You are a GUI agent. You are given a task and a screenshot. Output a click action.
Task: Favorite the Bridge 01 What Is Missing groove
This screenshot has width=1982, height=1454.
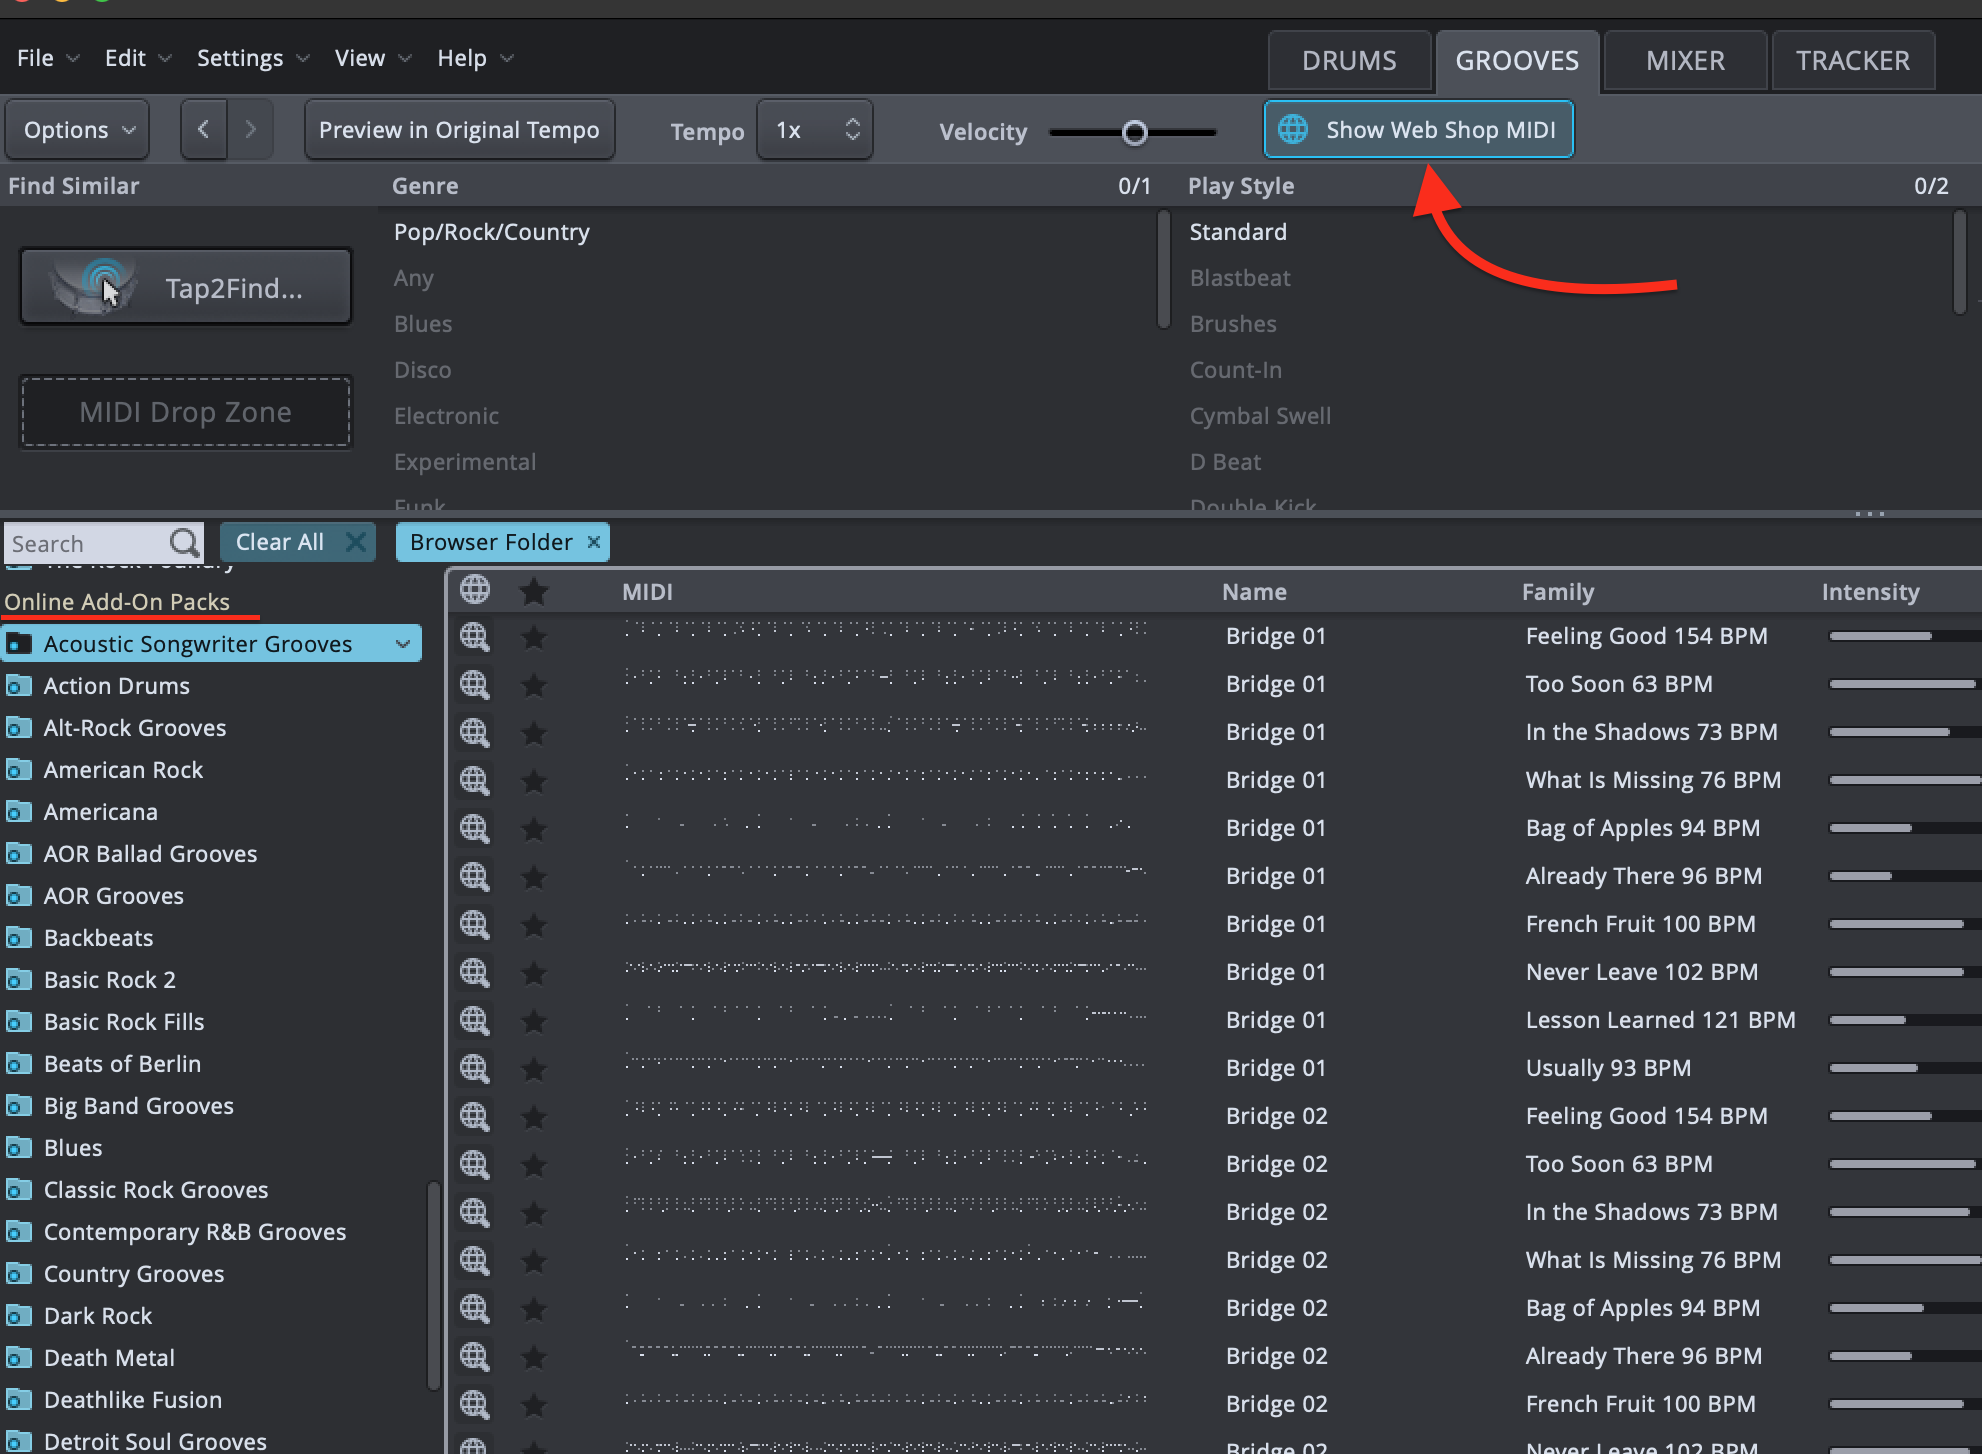[x=534, y=780]
